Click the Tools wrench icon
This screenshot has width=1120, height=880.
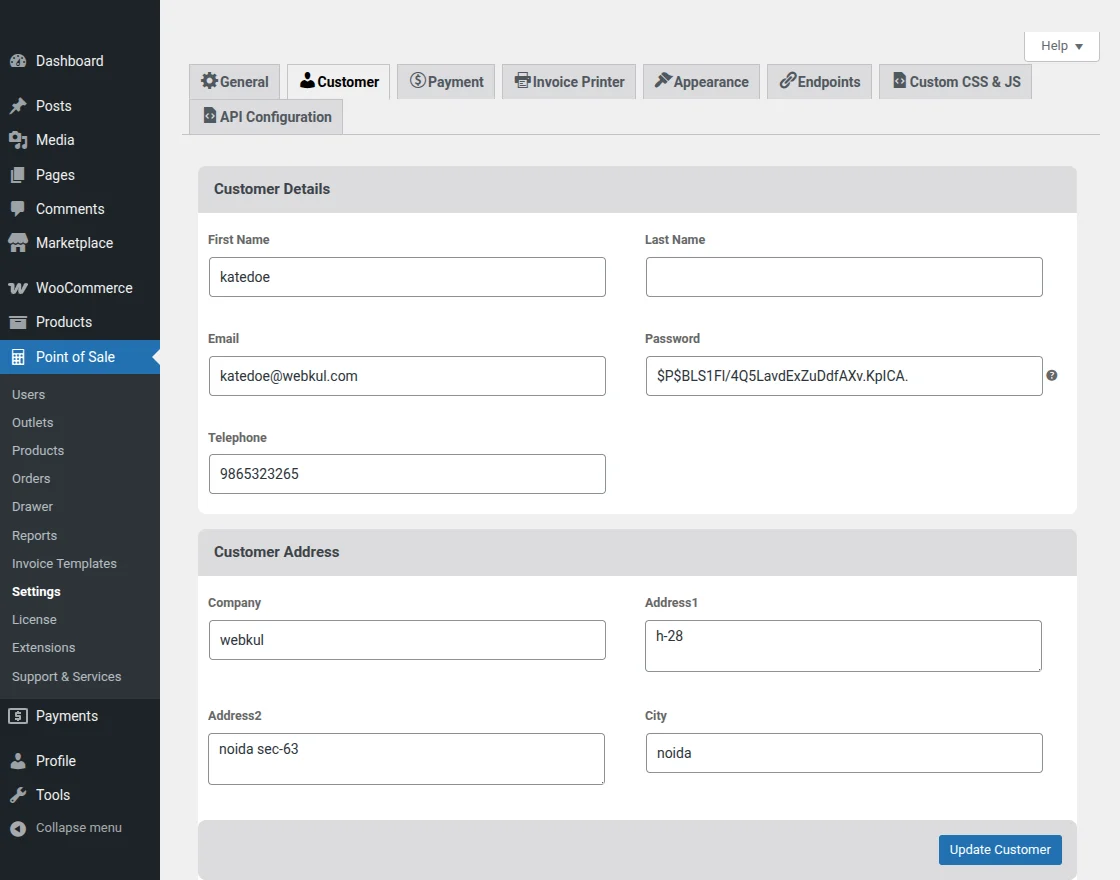[18, 795]
